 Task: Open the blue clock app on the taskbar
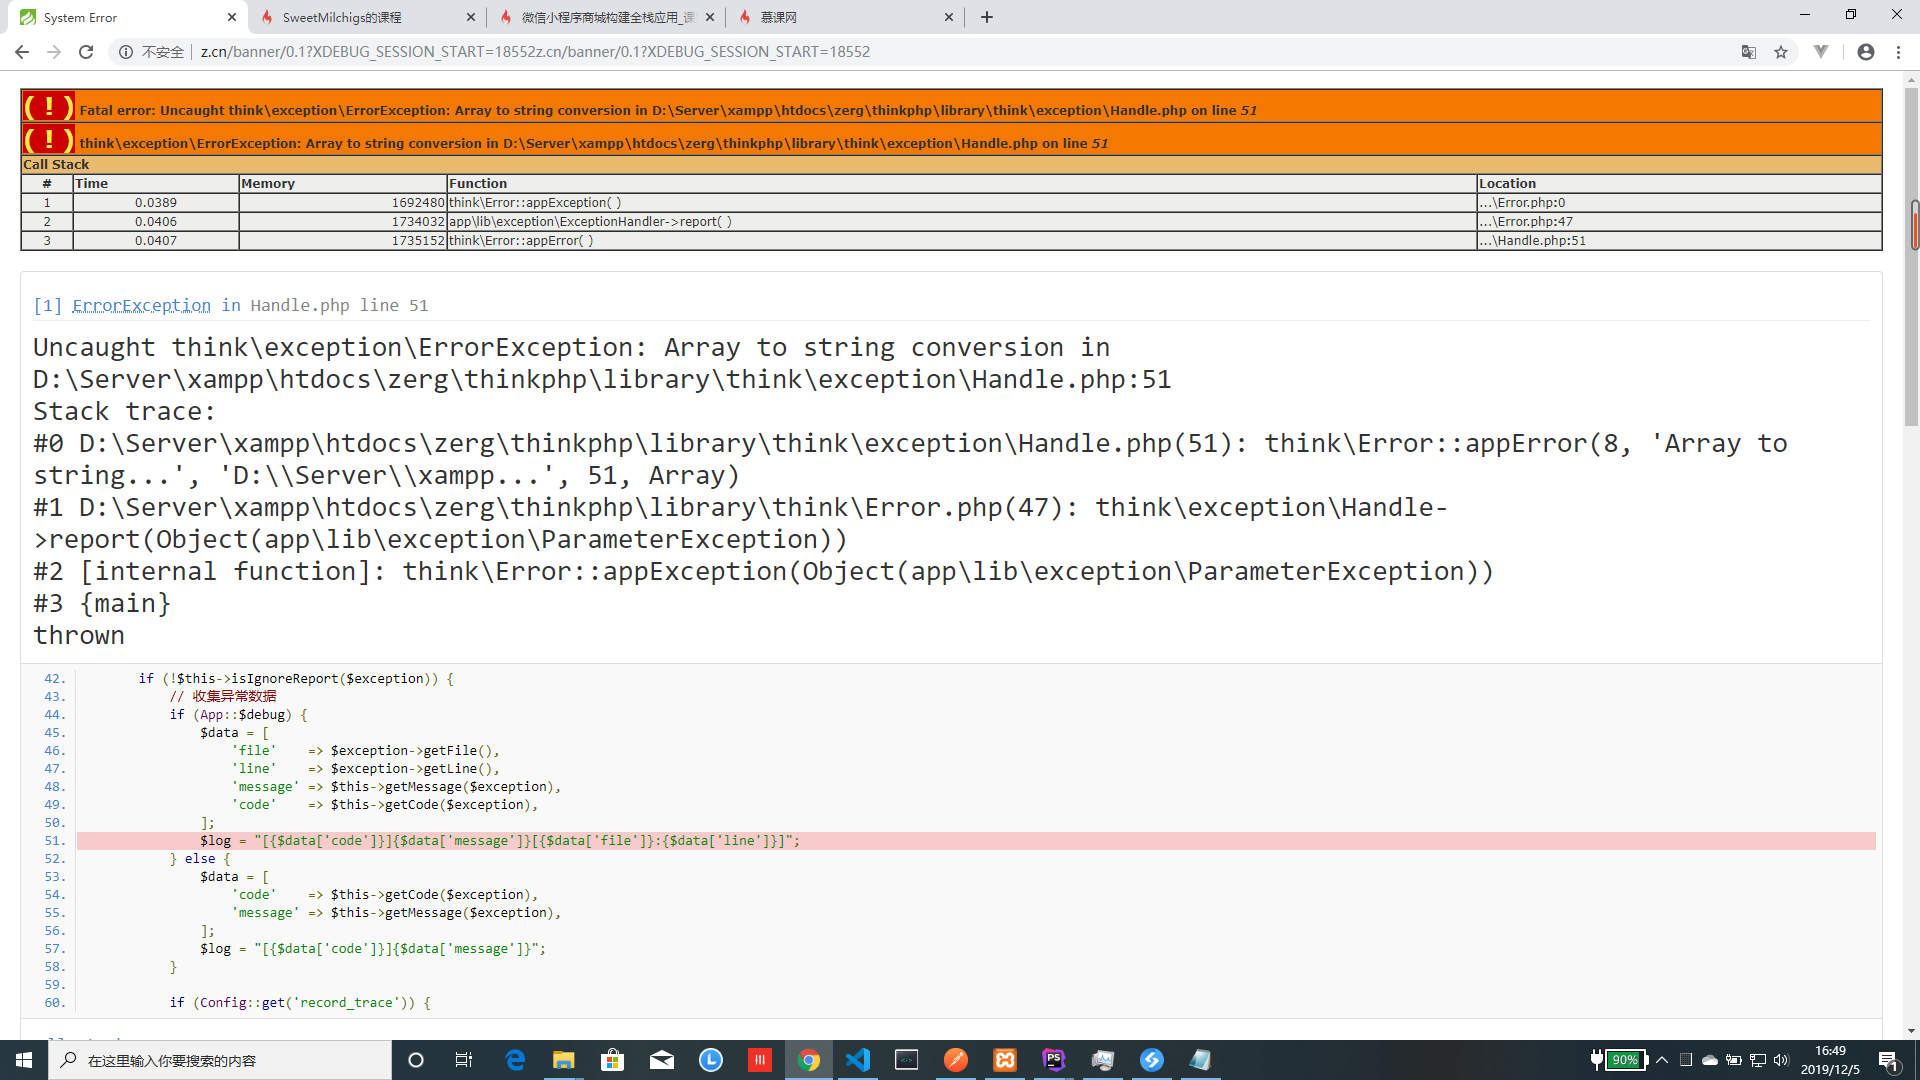click(711, 1060)
